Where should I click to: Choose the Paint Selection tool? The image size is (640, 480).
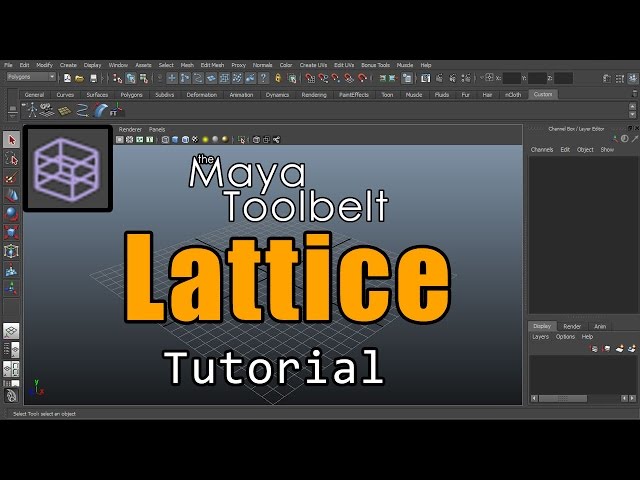tap(11, 178)
